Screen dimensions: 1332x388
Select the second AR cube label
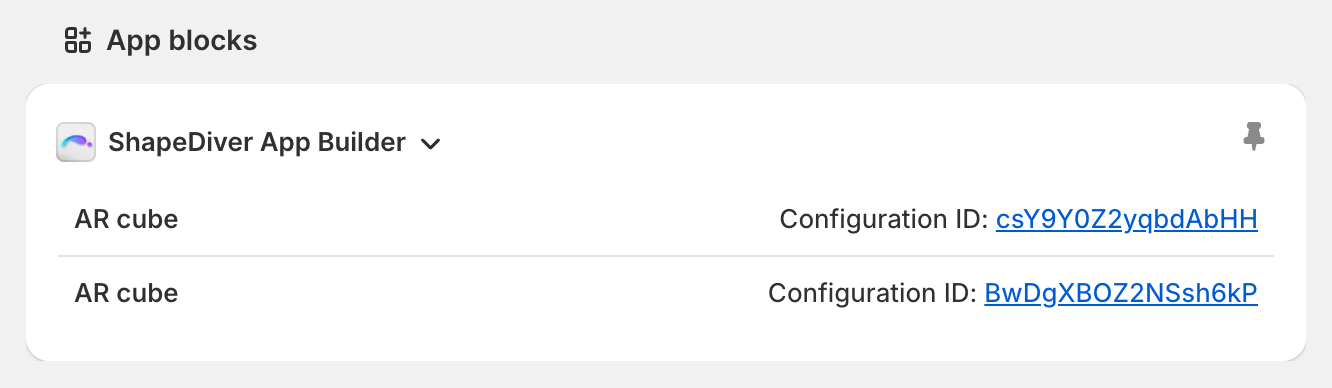click(x=126, y=294)
